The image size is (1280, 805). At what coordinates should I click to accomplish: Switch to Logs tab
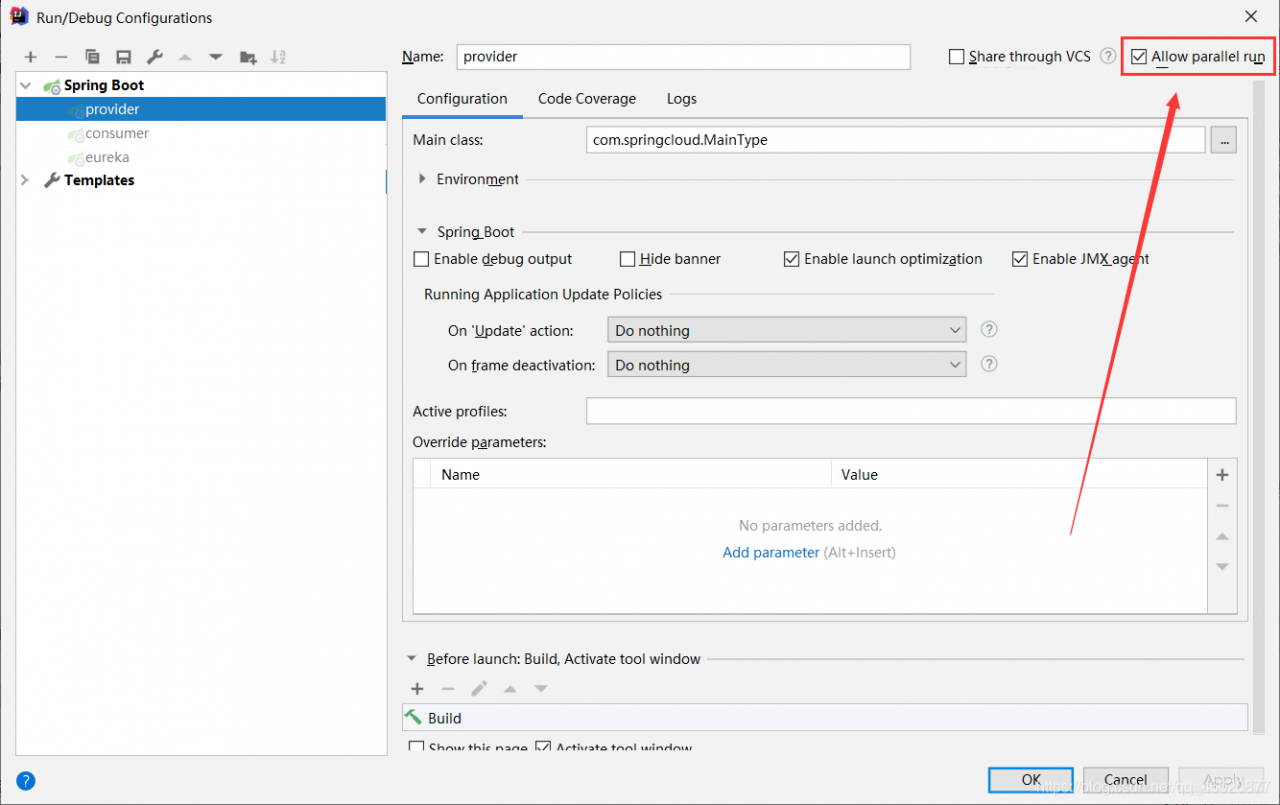682,98
